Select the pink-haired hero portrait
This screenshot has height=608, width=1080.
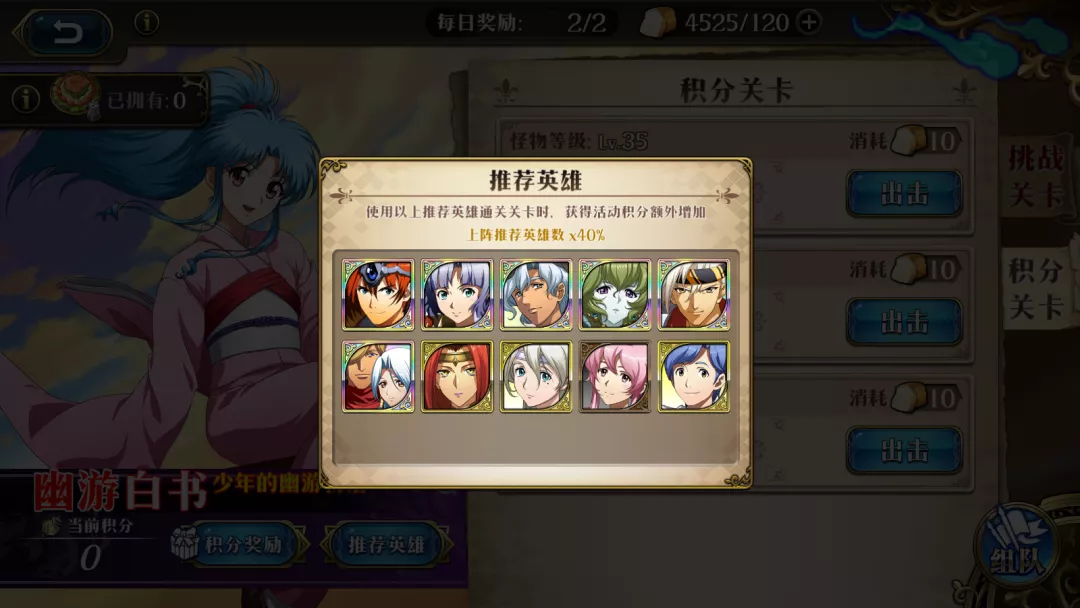(x=614, y=376)
